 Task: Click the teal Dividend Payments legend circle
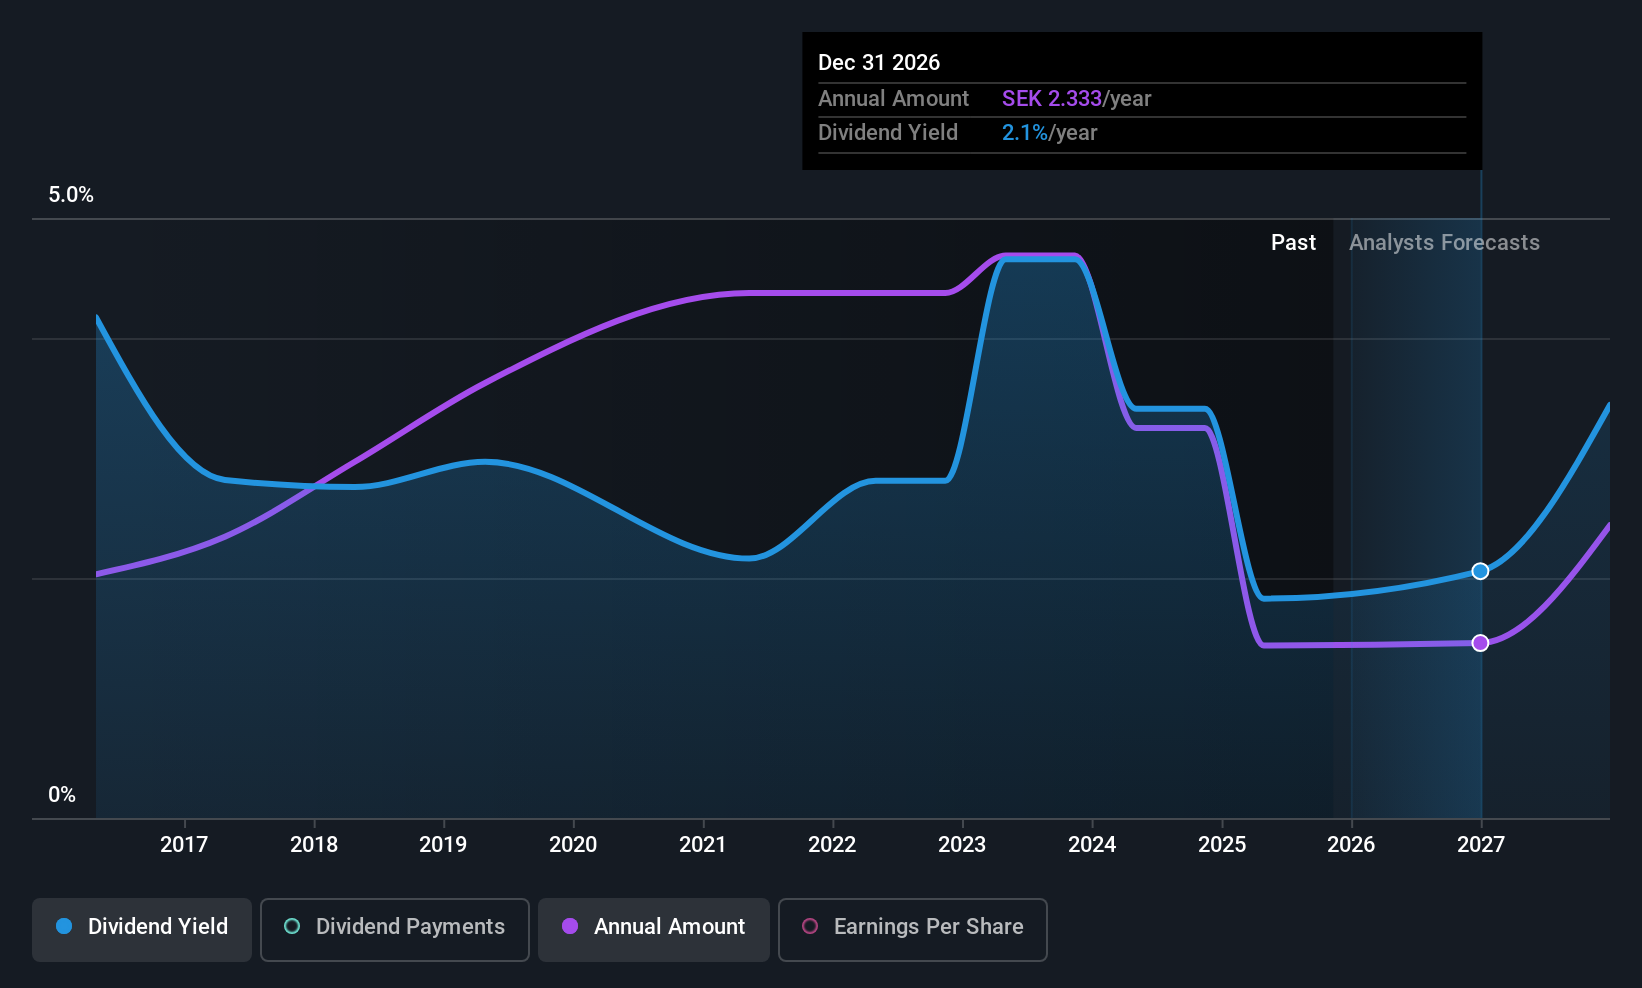(x=292, y=927)
